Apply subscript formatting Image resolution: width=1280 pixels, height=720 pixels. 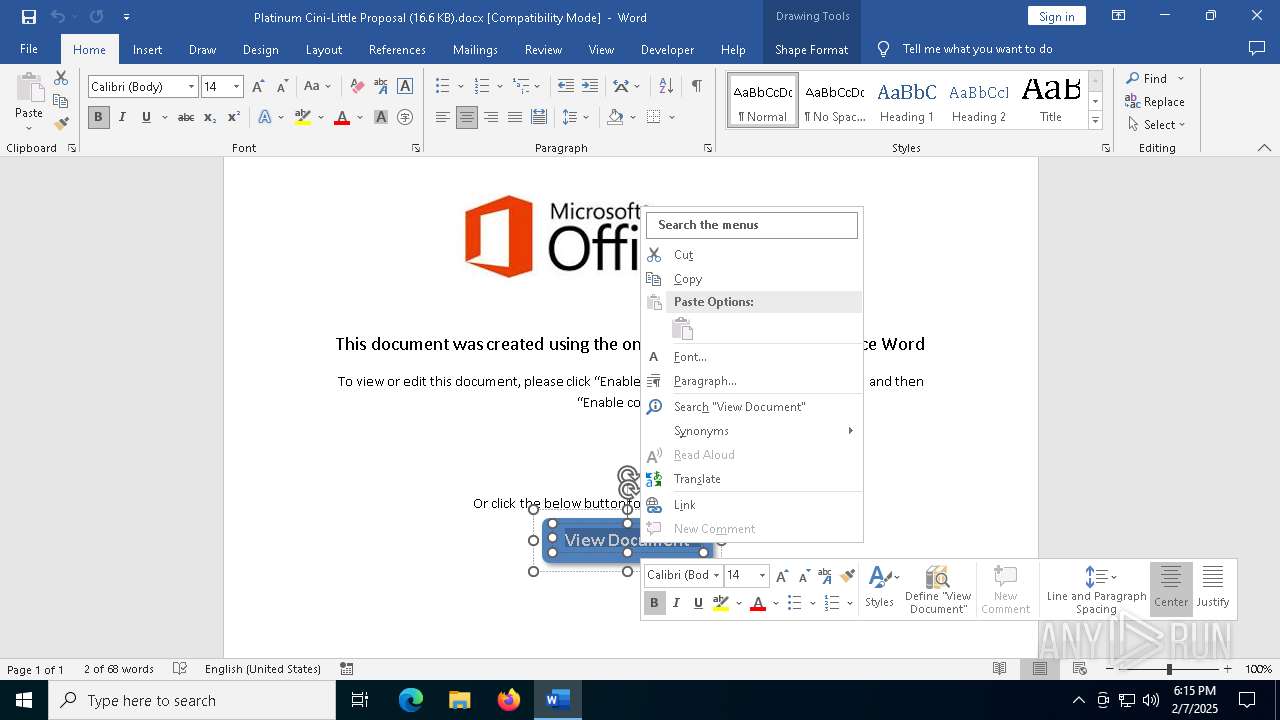pos(210,117)
